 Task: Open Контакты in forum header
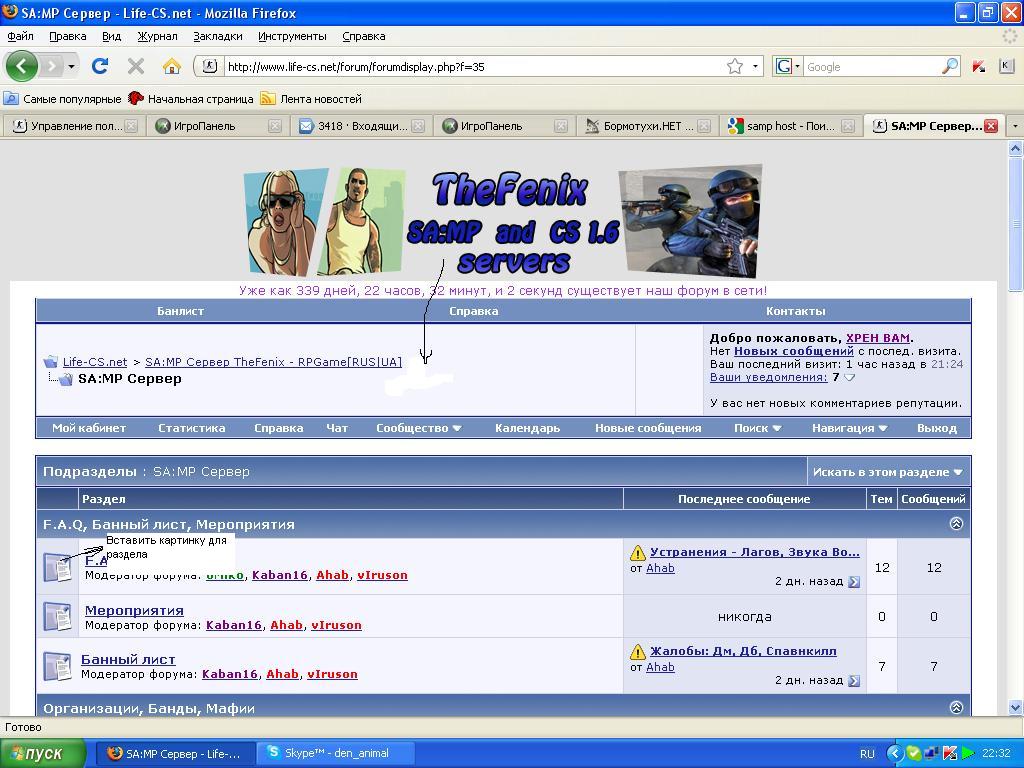pyautogui.click(x=795, y=311)
